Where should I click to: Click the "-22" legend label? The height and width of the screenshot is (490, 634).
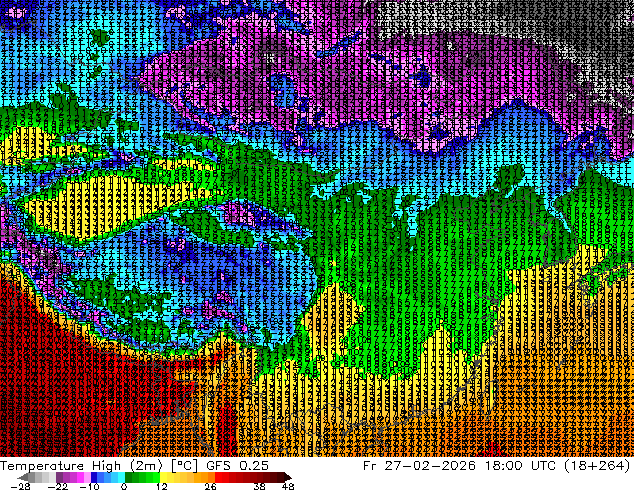(x=57, y=486)
